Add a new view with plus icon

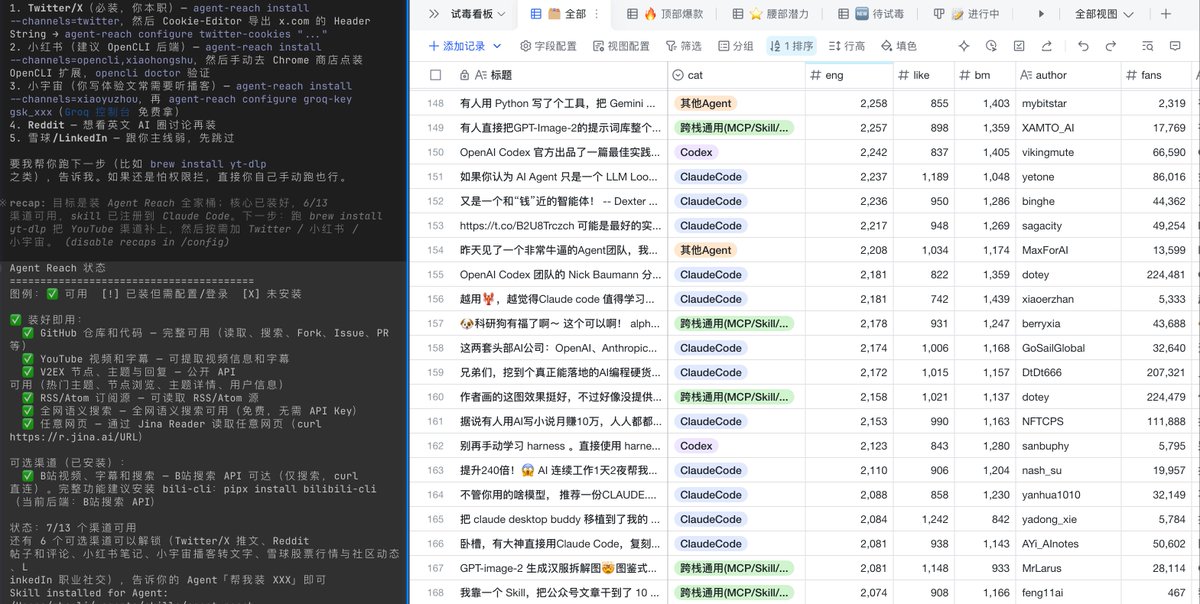point(1166,14)
